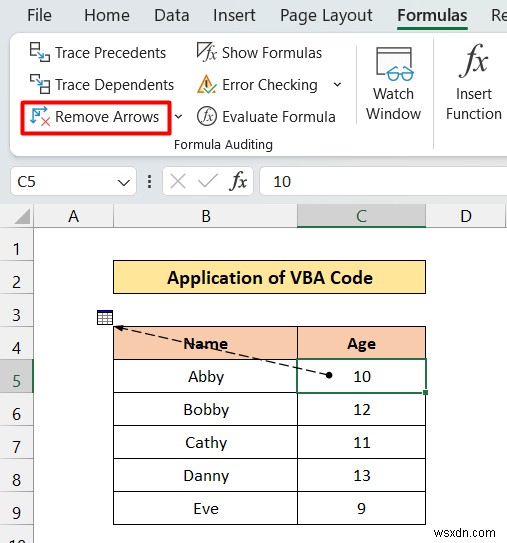The height and width of the screenshot is (543, 507).
Task: Select column B header
Action: [205, 216]
